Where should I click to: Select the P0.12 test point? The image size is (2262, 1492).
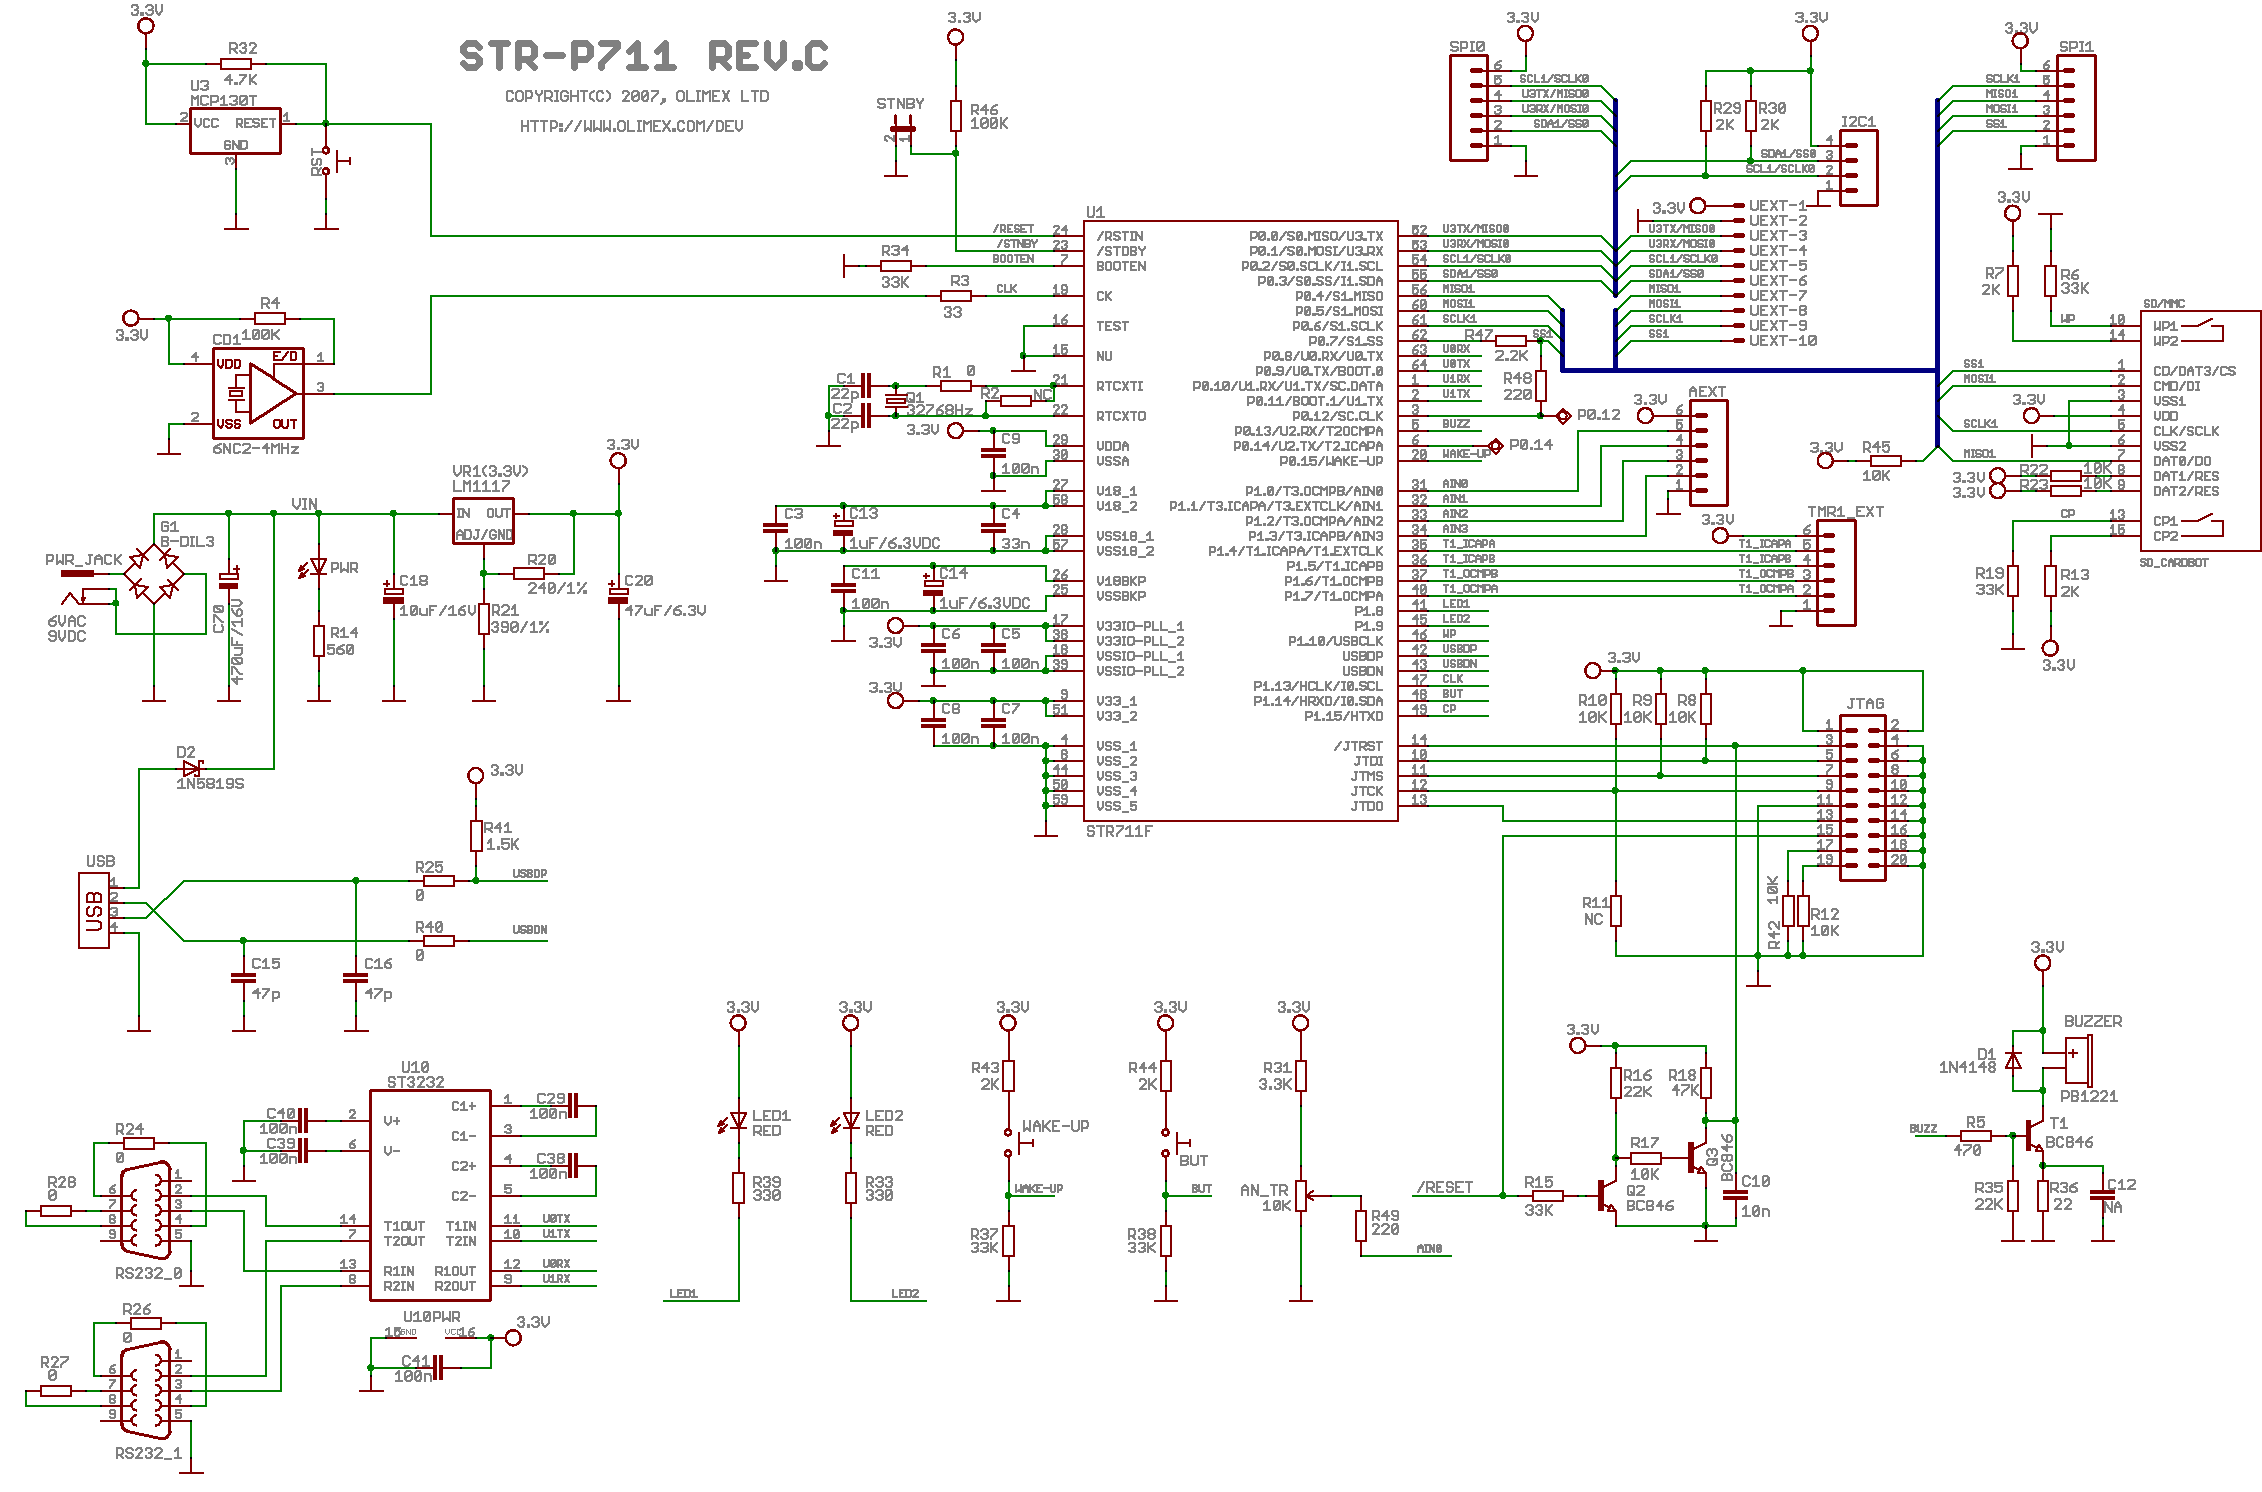click(x=1563, y=416)
